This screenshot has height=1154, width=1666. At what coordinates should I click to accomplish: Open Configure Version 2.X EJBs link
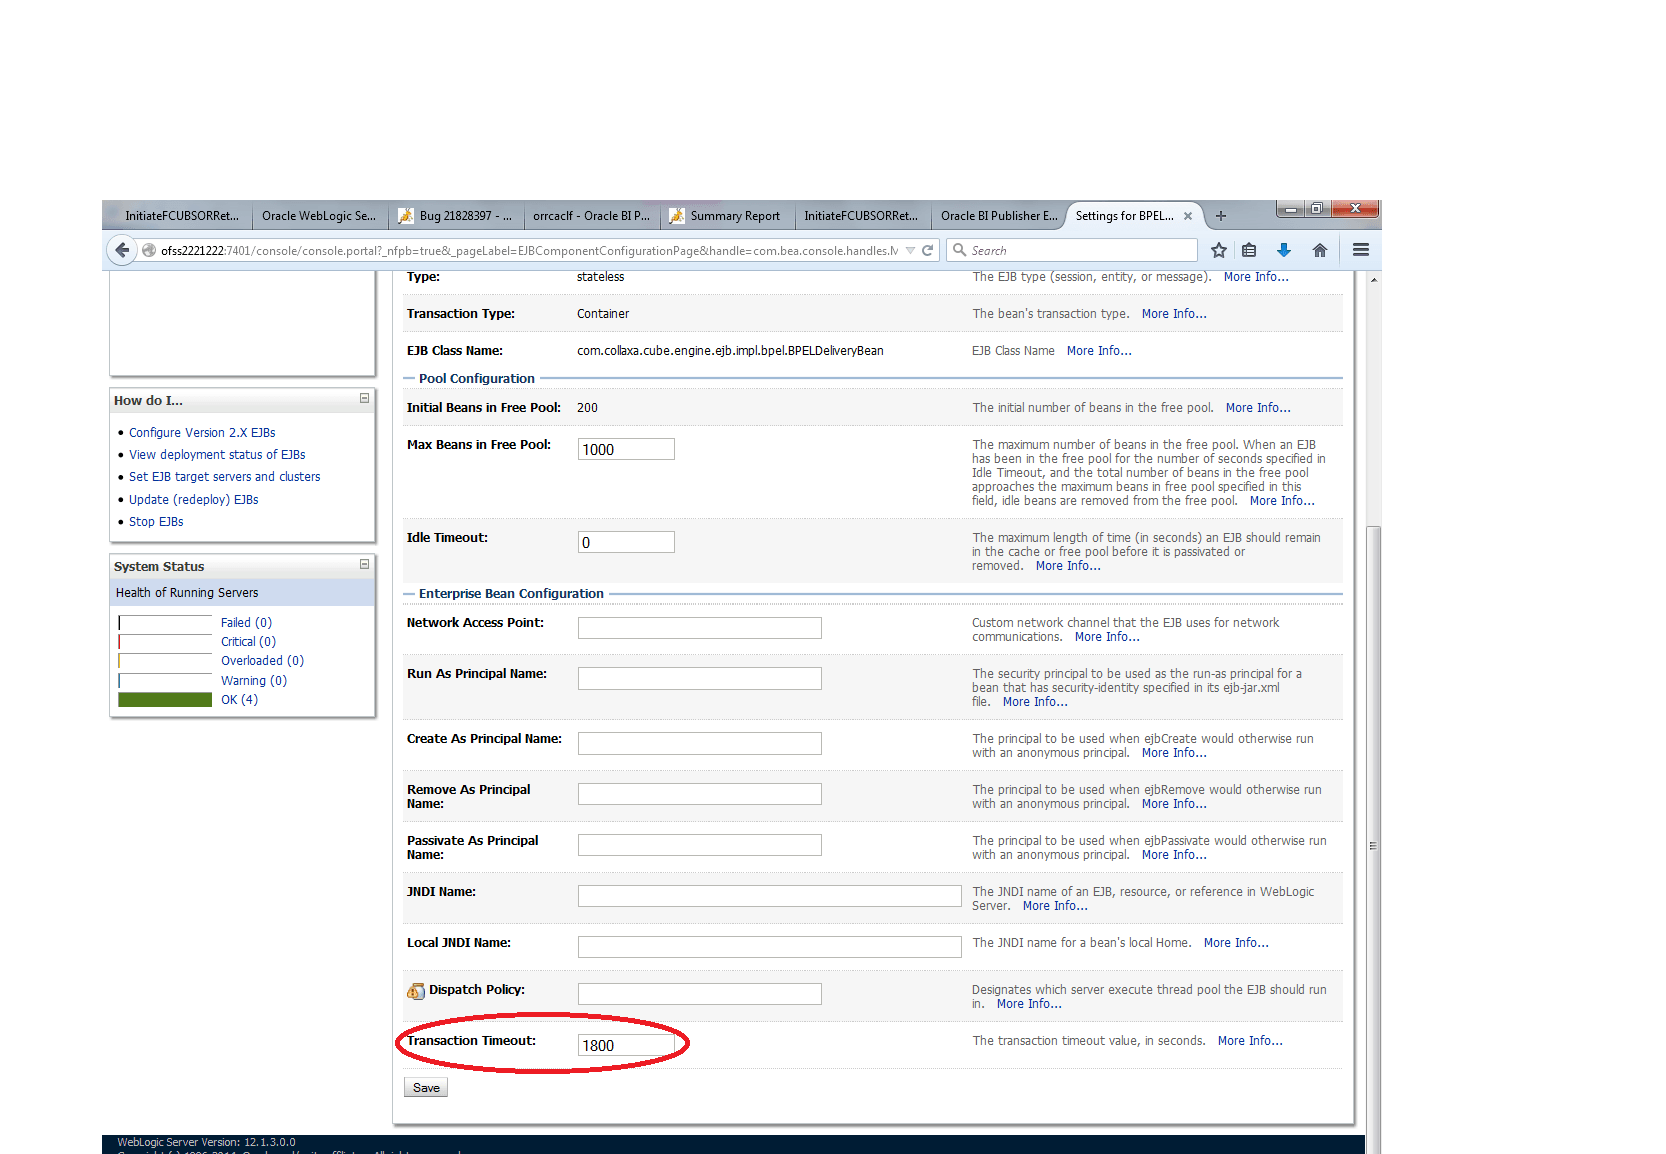(x=202, y=433)
